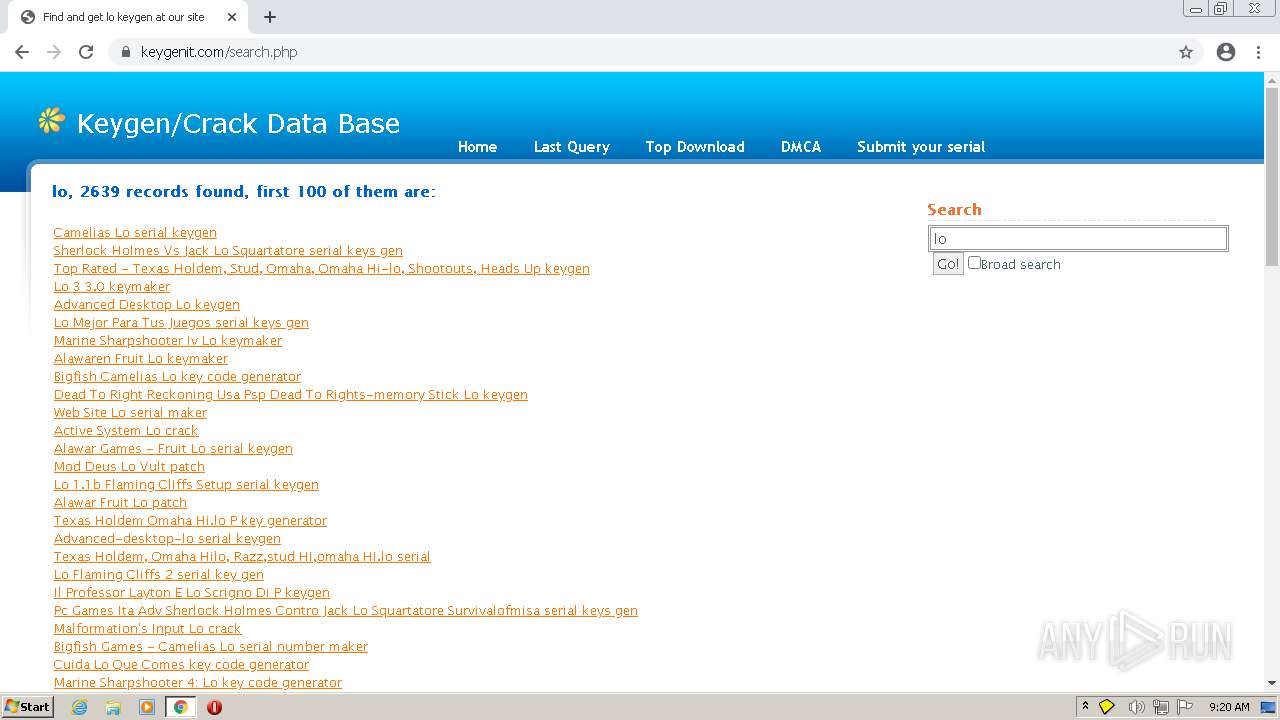Open red Opera-style taskbar icon
Screen dimensions: 1280x720
click(214, 707)
